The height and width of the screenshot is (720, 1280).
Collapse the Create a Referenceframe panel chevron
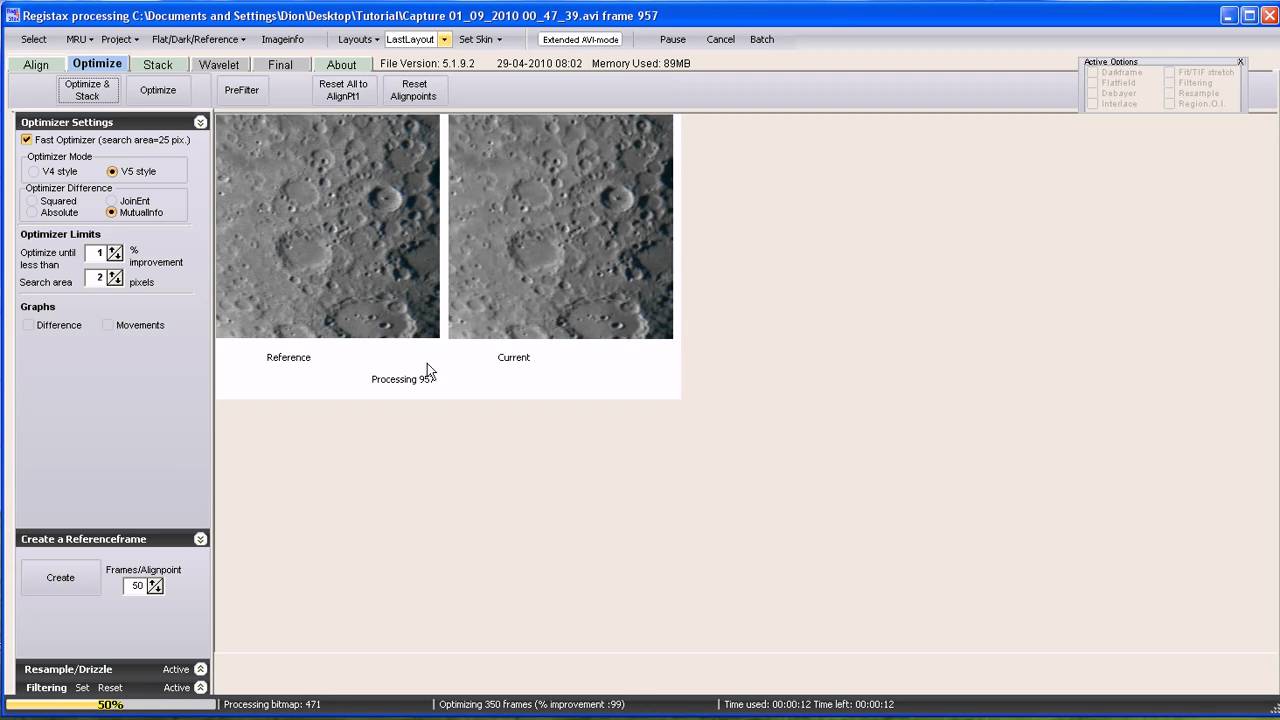(x=200, y=539)
